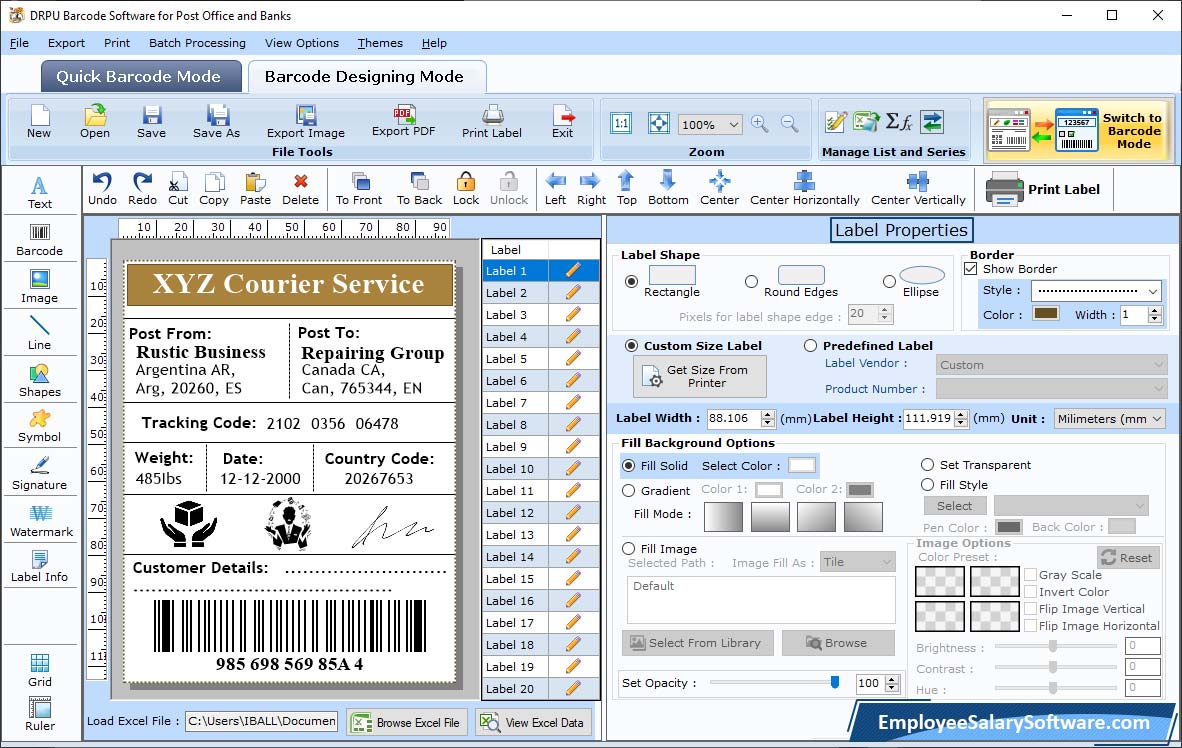Uncheck the Show Border checkbox
The image size is (1182, 748).
[971, 268]
